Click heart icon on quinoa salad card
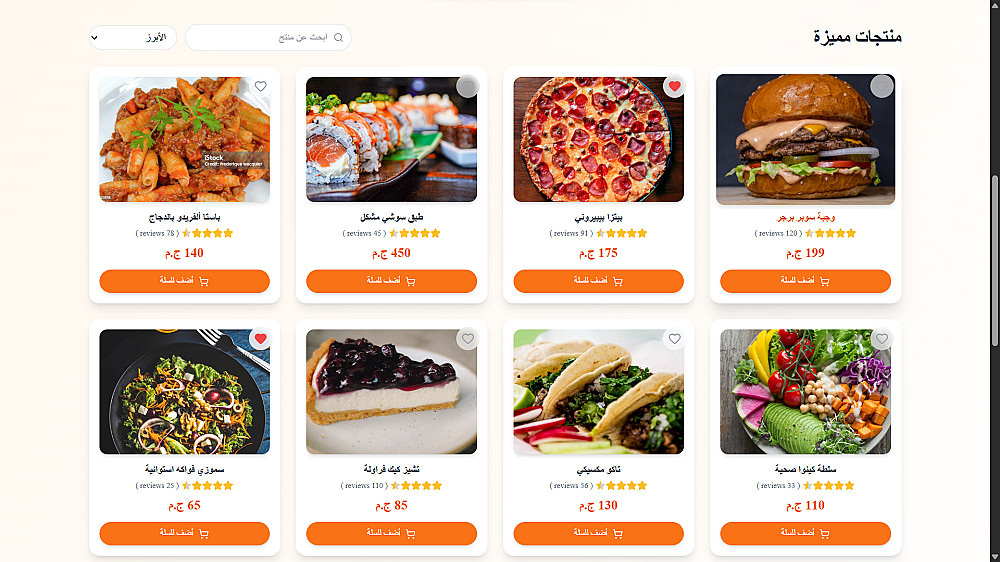This screenshot has height=562, width=1000. [x=882, y=339]
